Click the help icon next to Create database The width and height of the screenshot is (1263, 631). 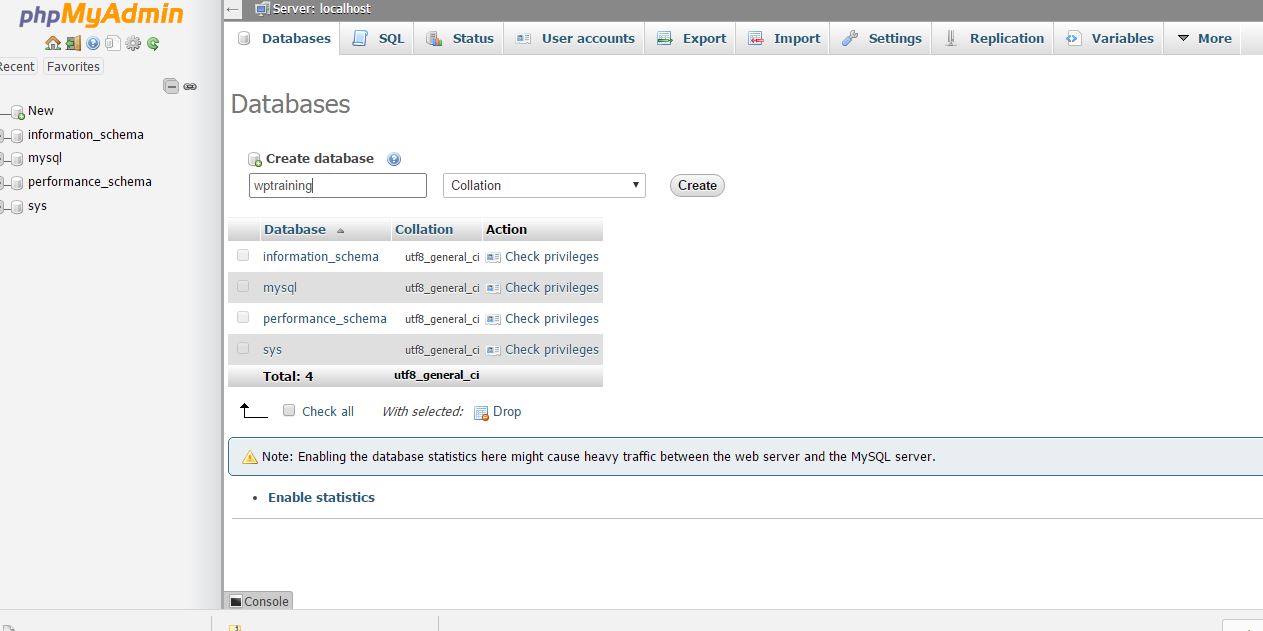coord(394,159)
